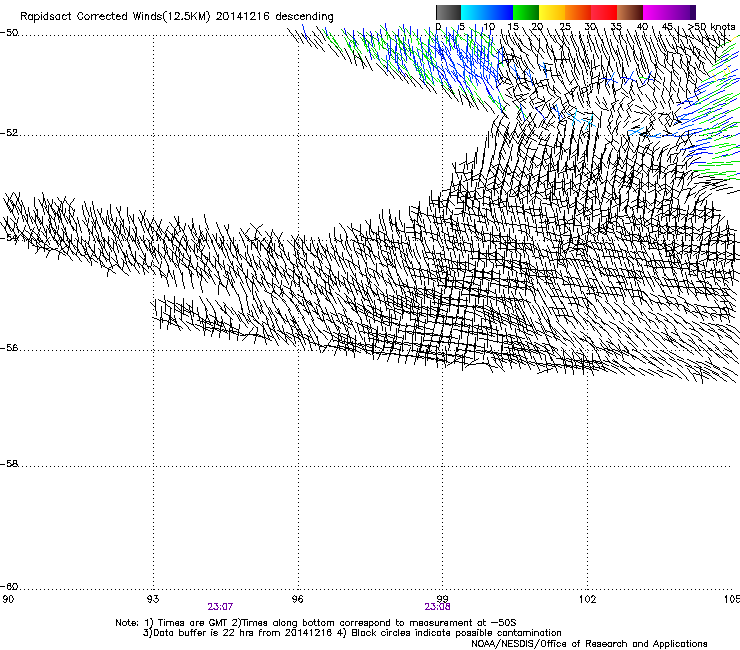740x650 pixels.
Task: Click the purple time label '23:08'
Action: (437, 607)
